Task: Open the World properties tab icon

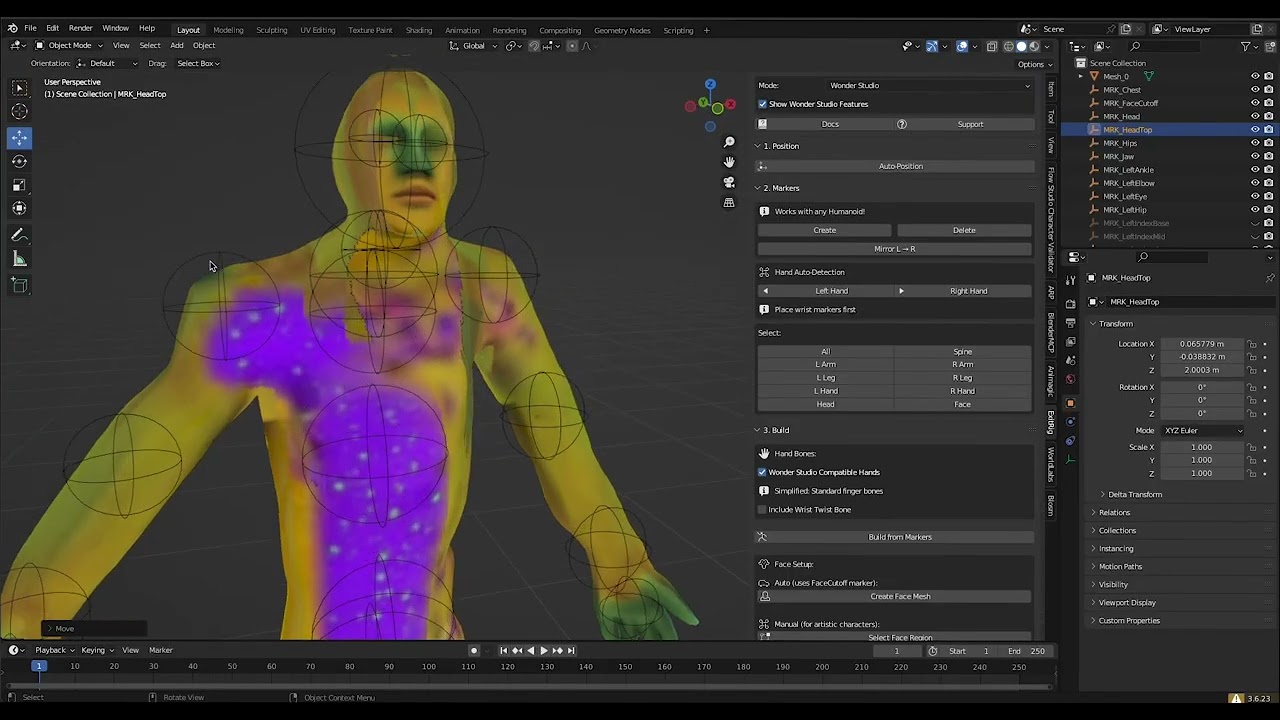Action: (1070, 379)
